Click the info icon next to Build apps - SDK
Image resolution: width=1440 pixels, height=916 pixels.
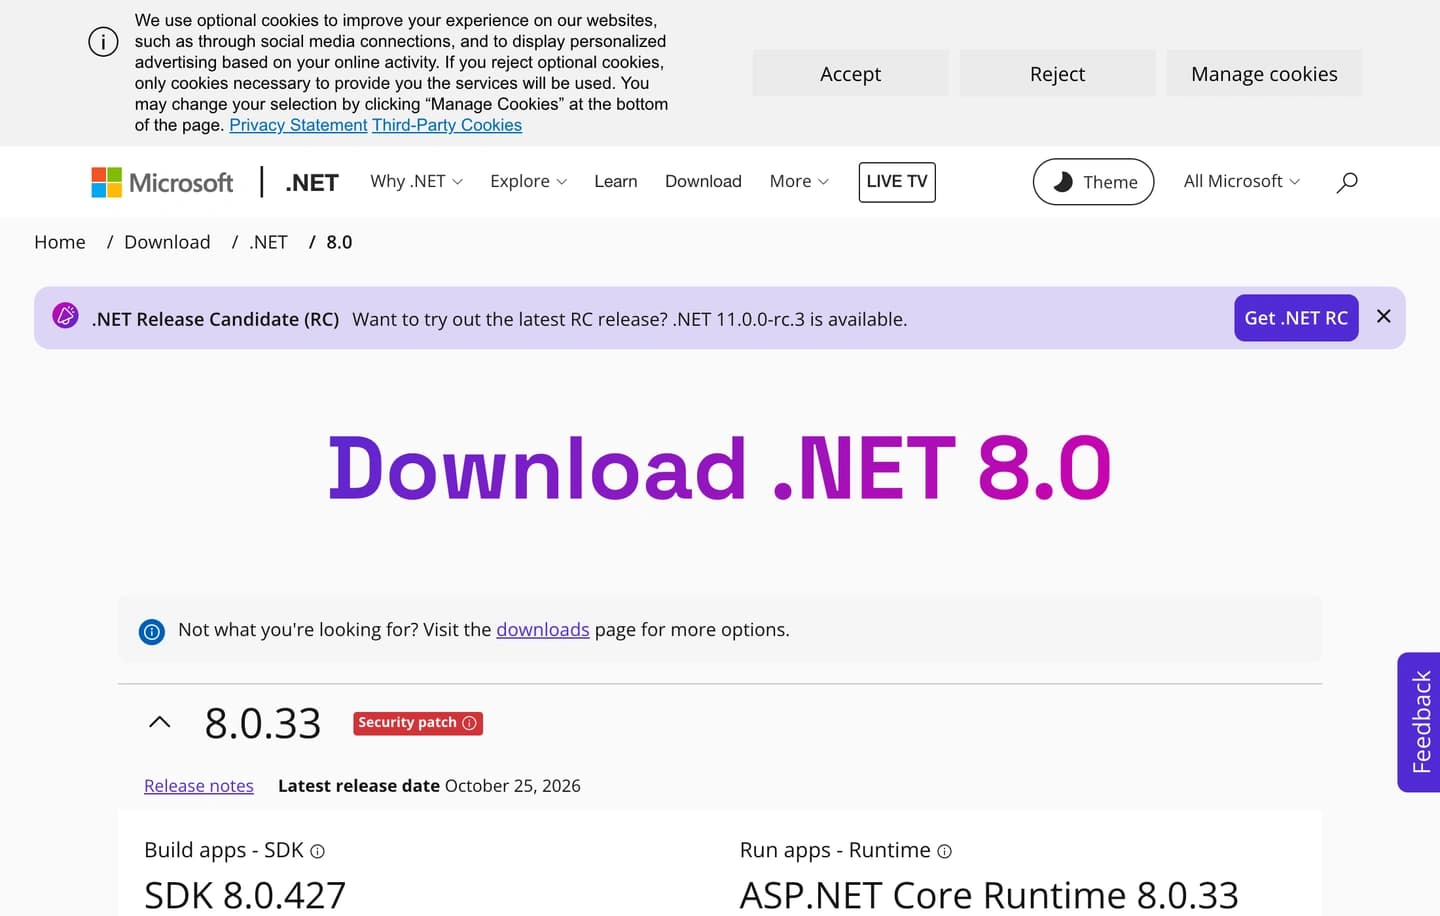click(x=317, y=851)
